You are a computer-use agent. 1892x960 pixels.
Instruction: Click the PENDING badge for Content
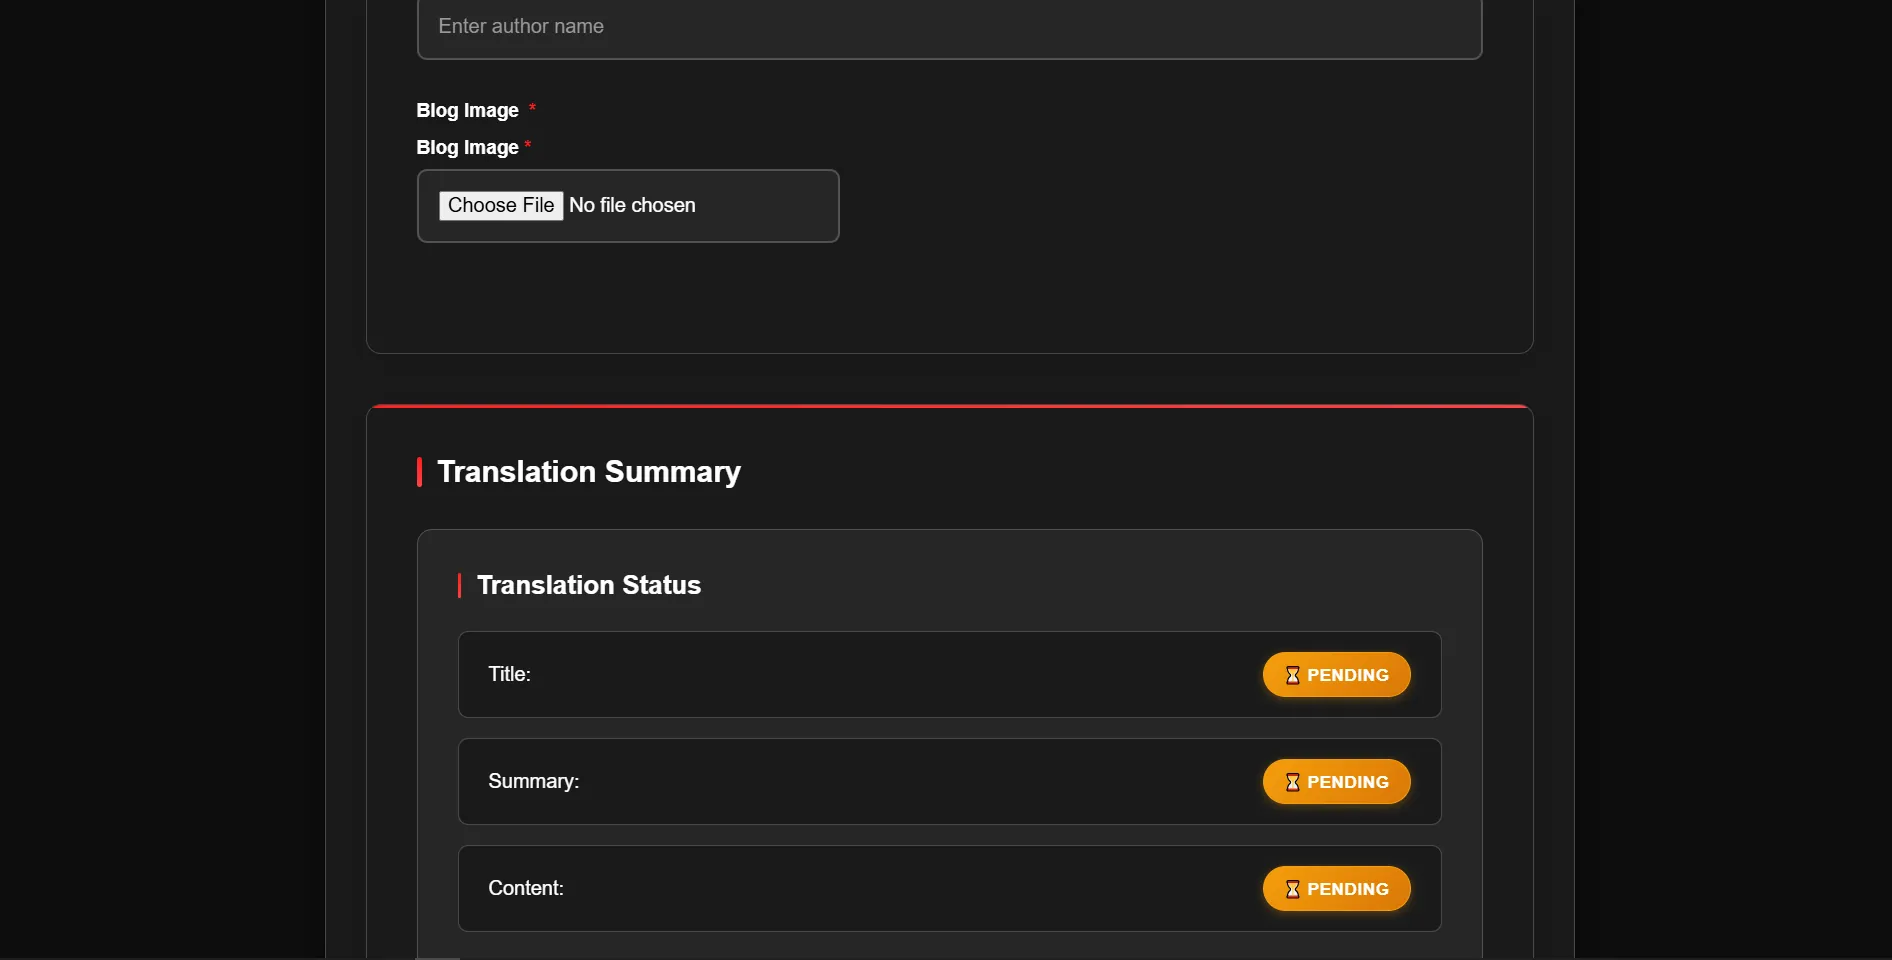[x=1336, y=889]
